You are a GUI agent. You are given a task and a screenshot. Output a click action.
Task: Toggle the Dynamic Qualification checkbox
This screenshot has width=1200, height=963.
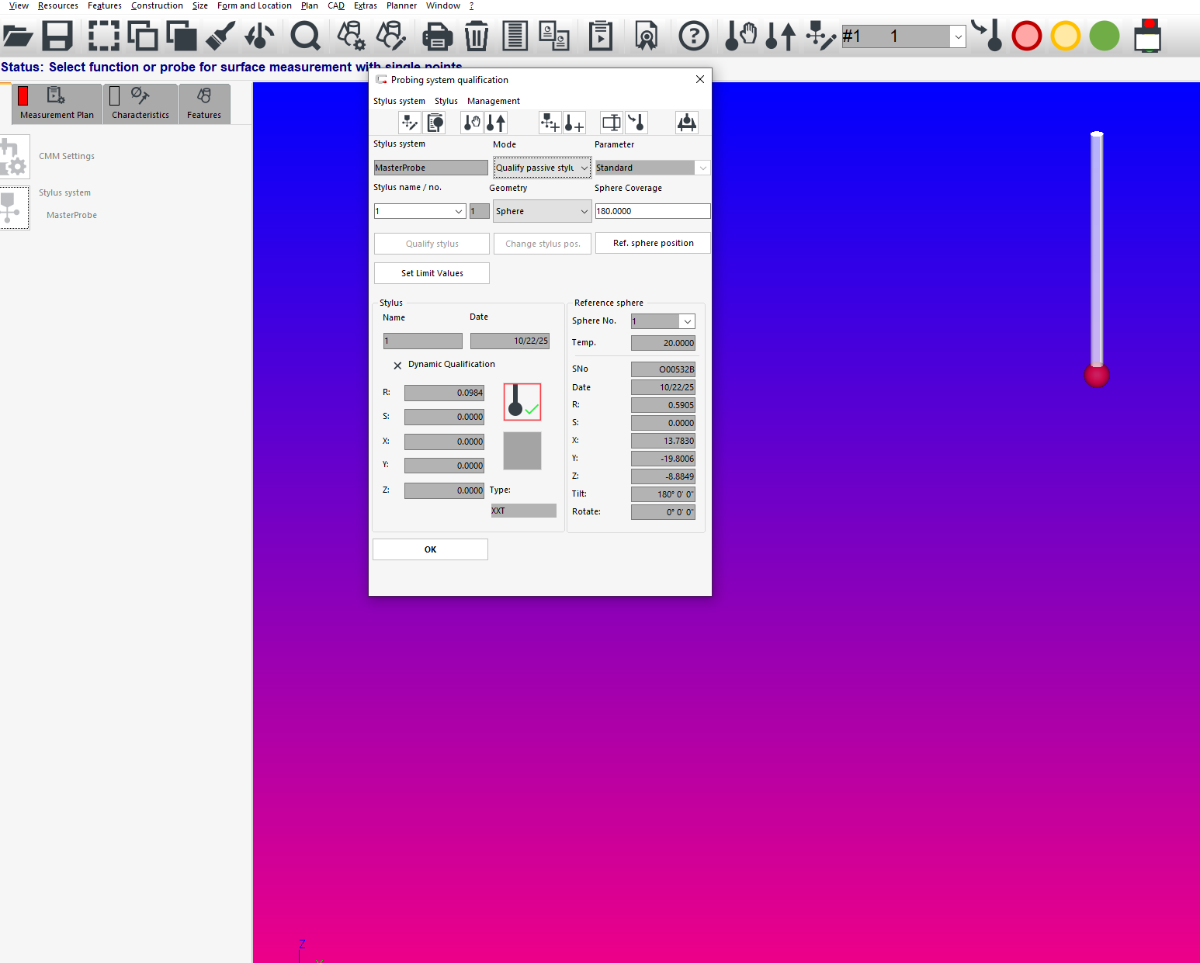point(397,365)
